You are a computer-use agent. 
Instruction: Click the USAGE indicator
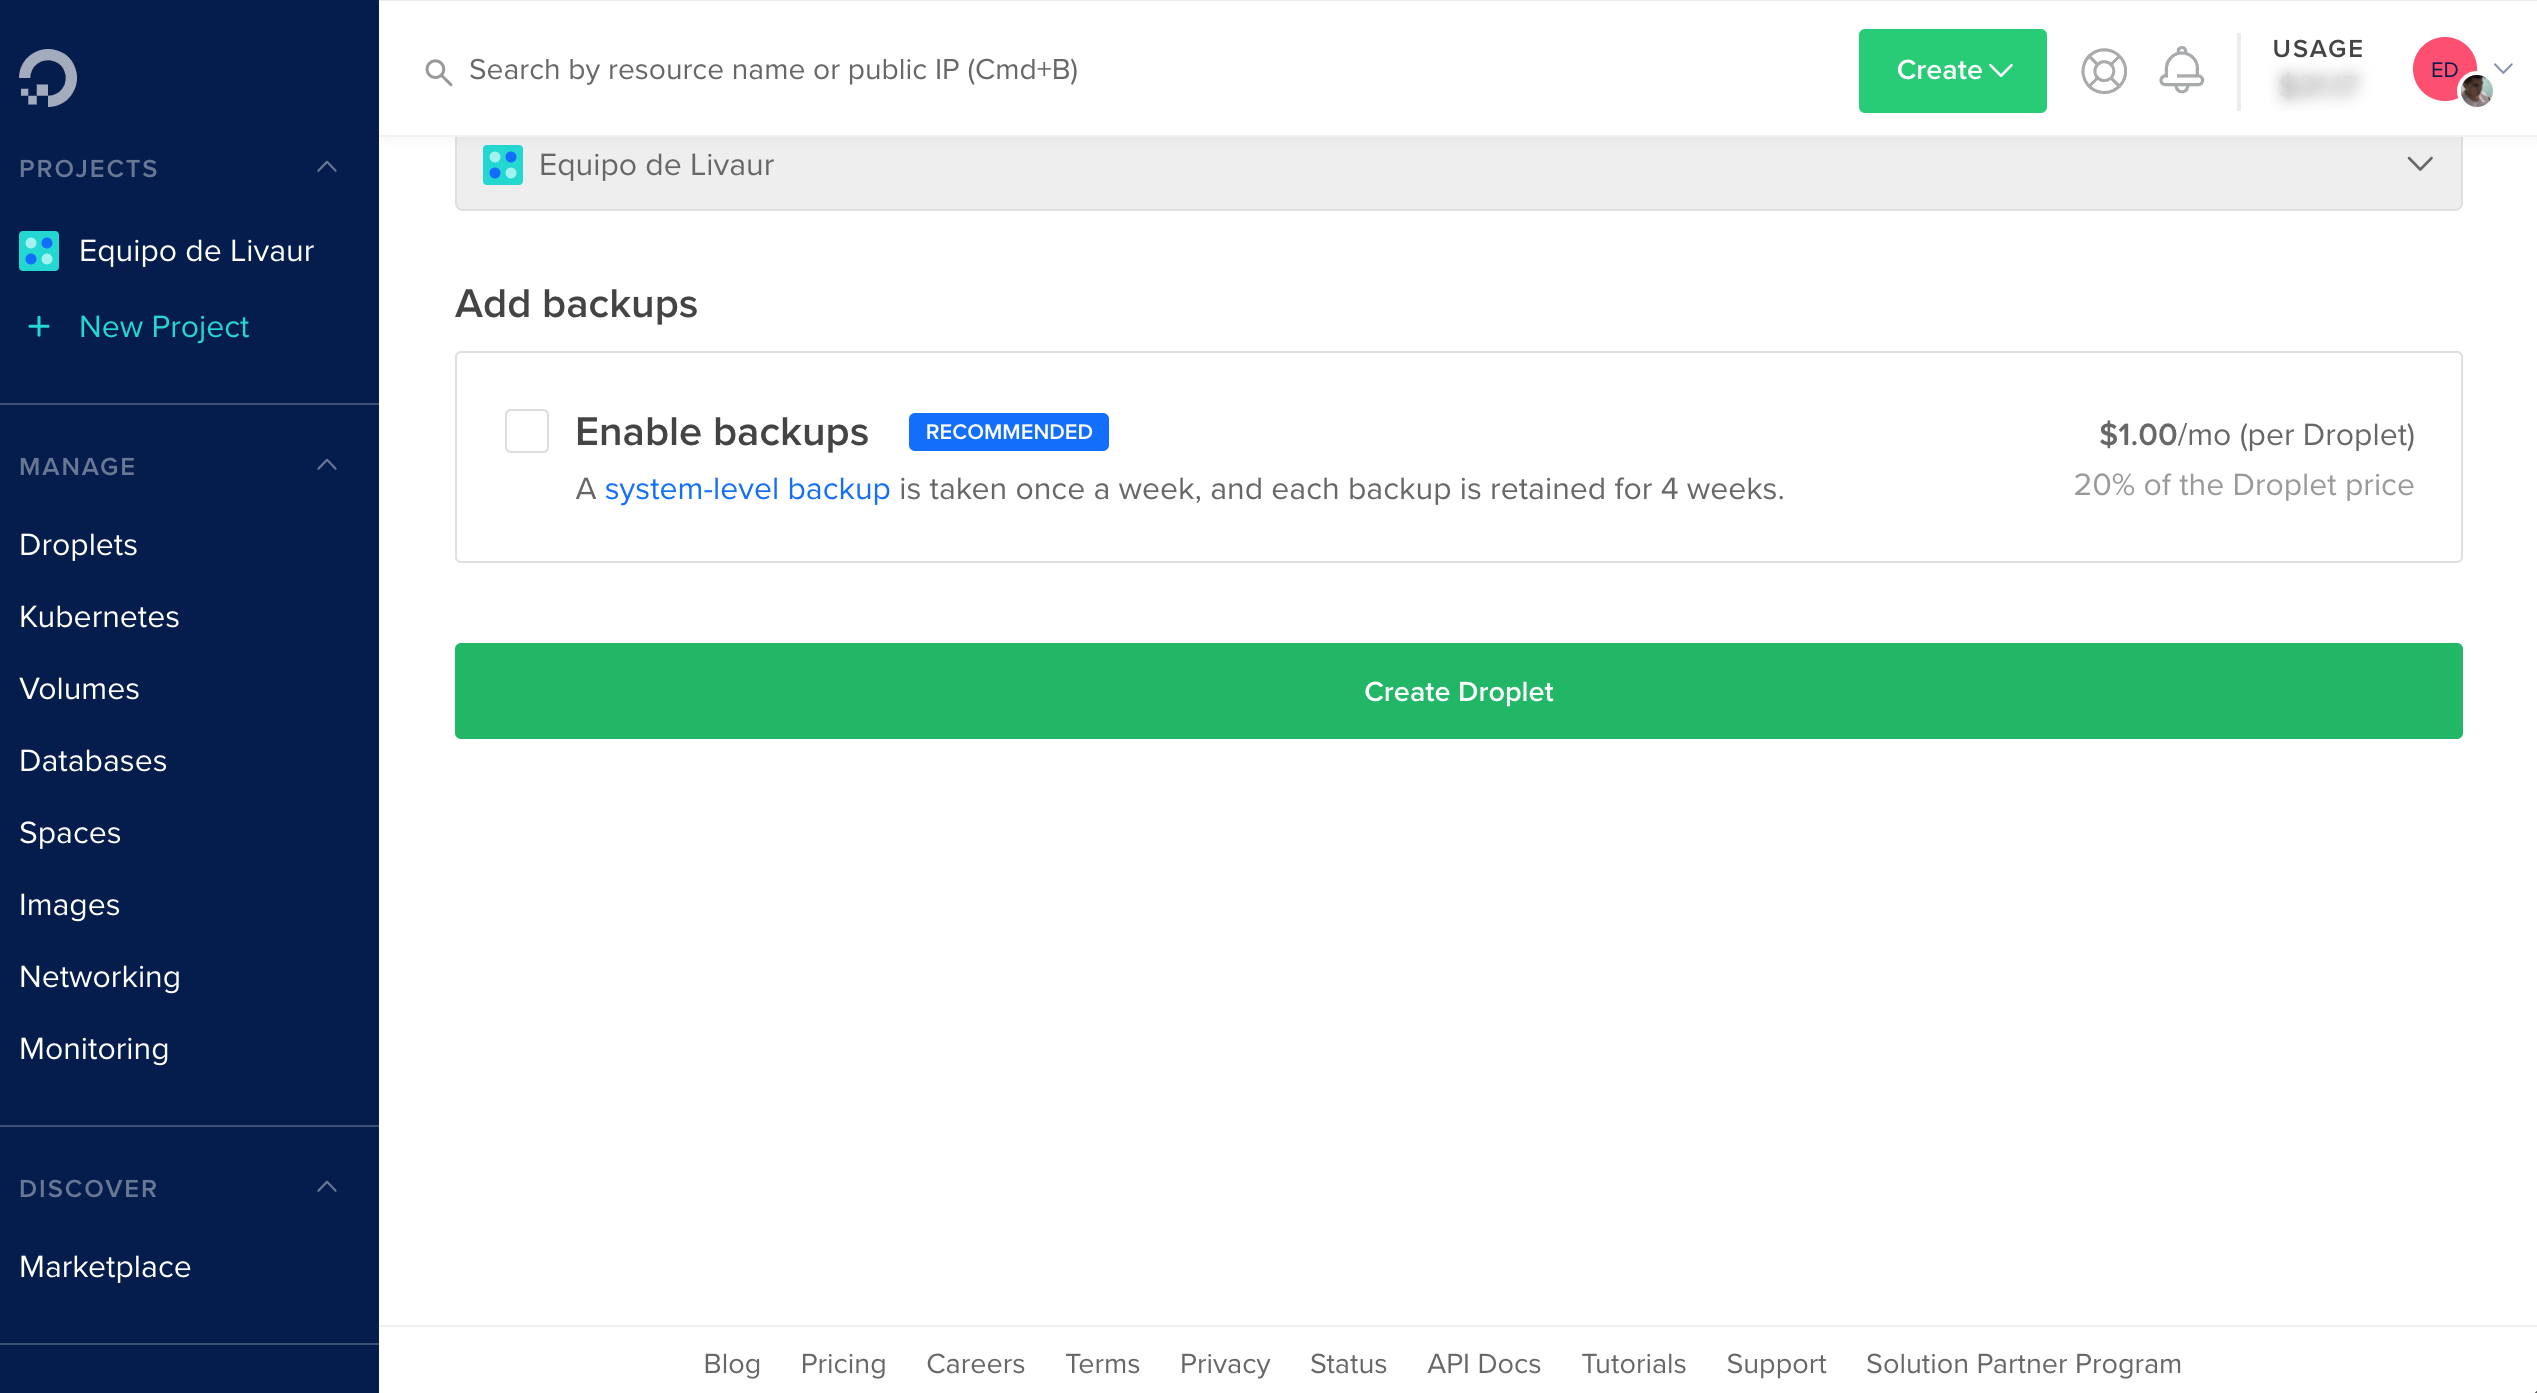click(2317, 70)
